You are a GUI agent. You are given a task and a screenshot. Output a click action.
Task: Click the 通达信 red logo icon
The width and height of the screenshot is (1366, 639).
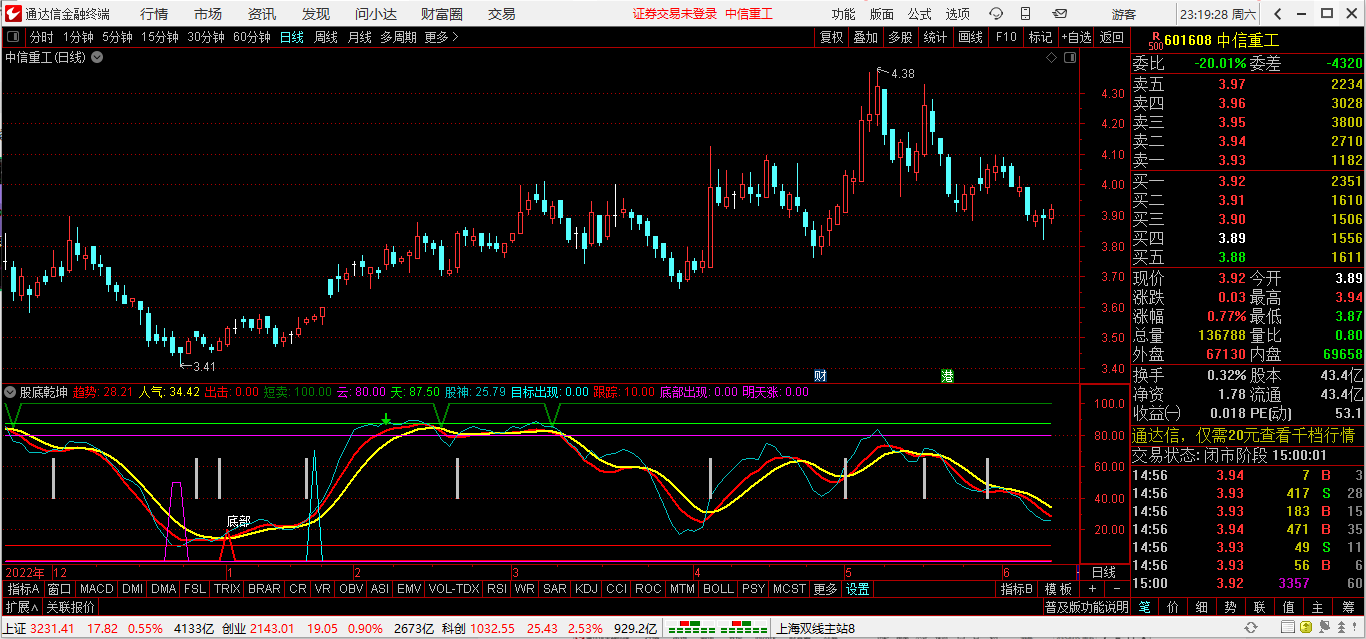coord(13,14)
